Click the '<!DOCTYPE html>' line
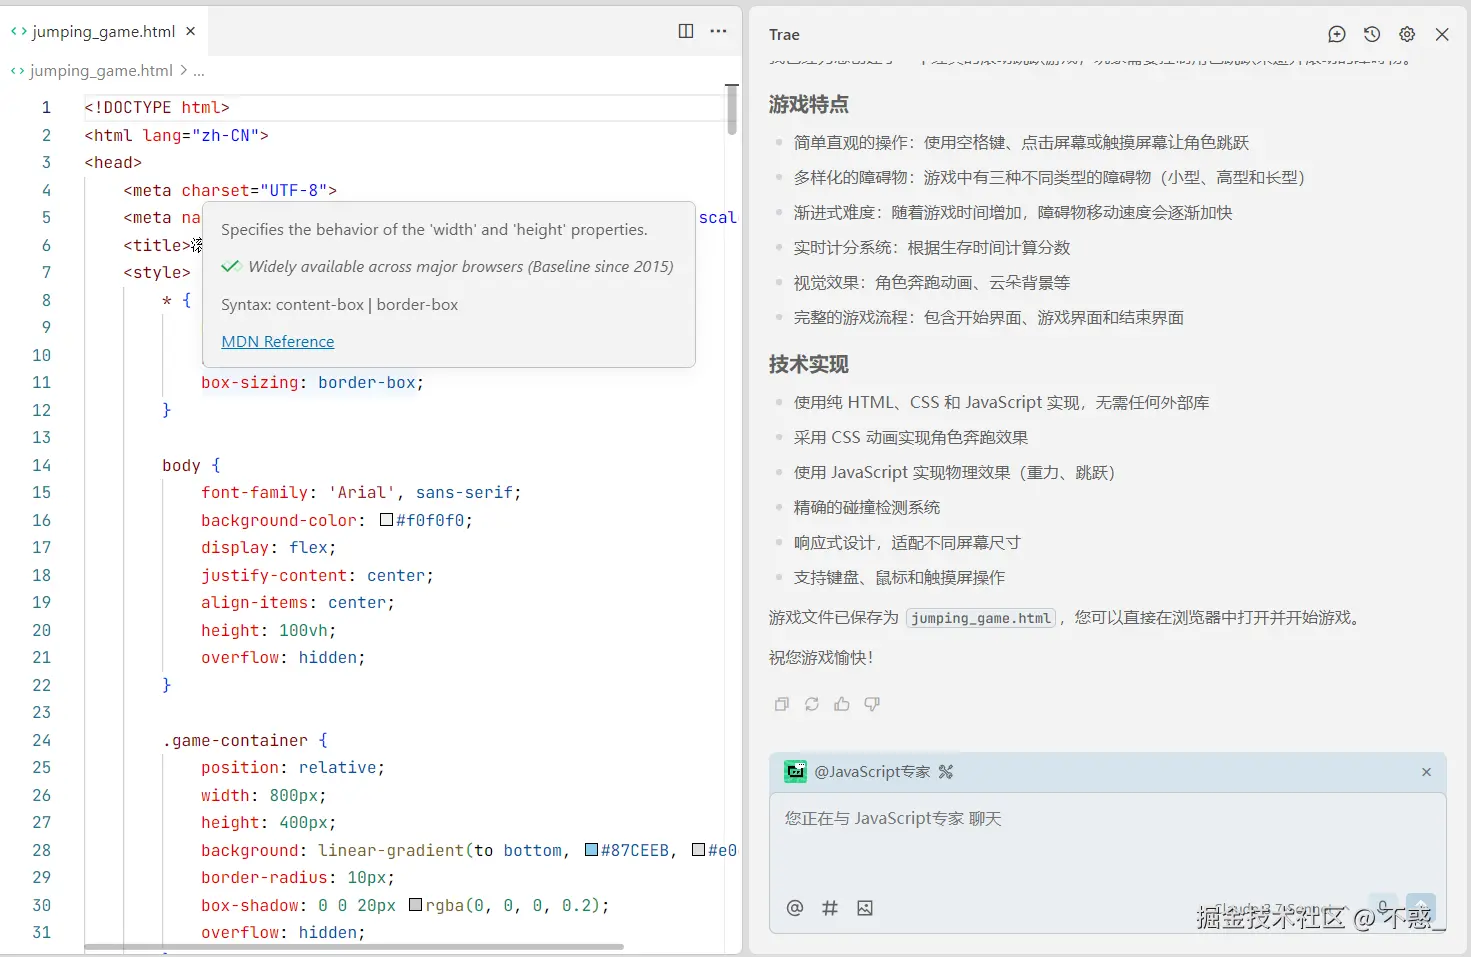This screenshot has width=1471, height=957. pyautogui.click(x=157, y=107)
